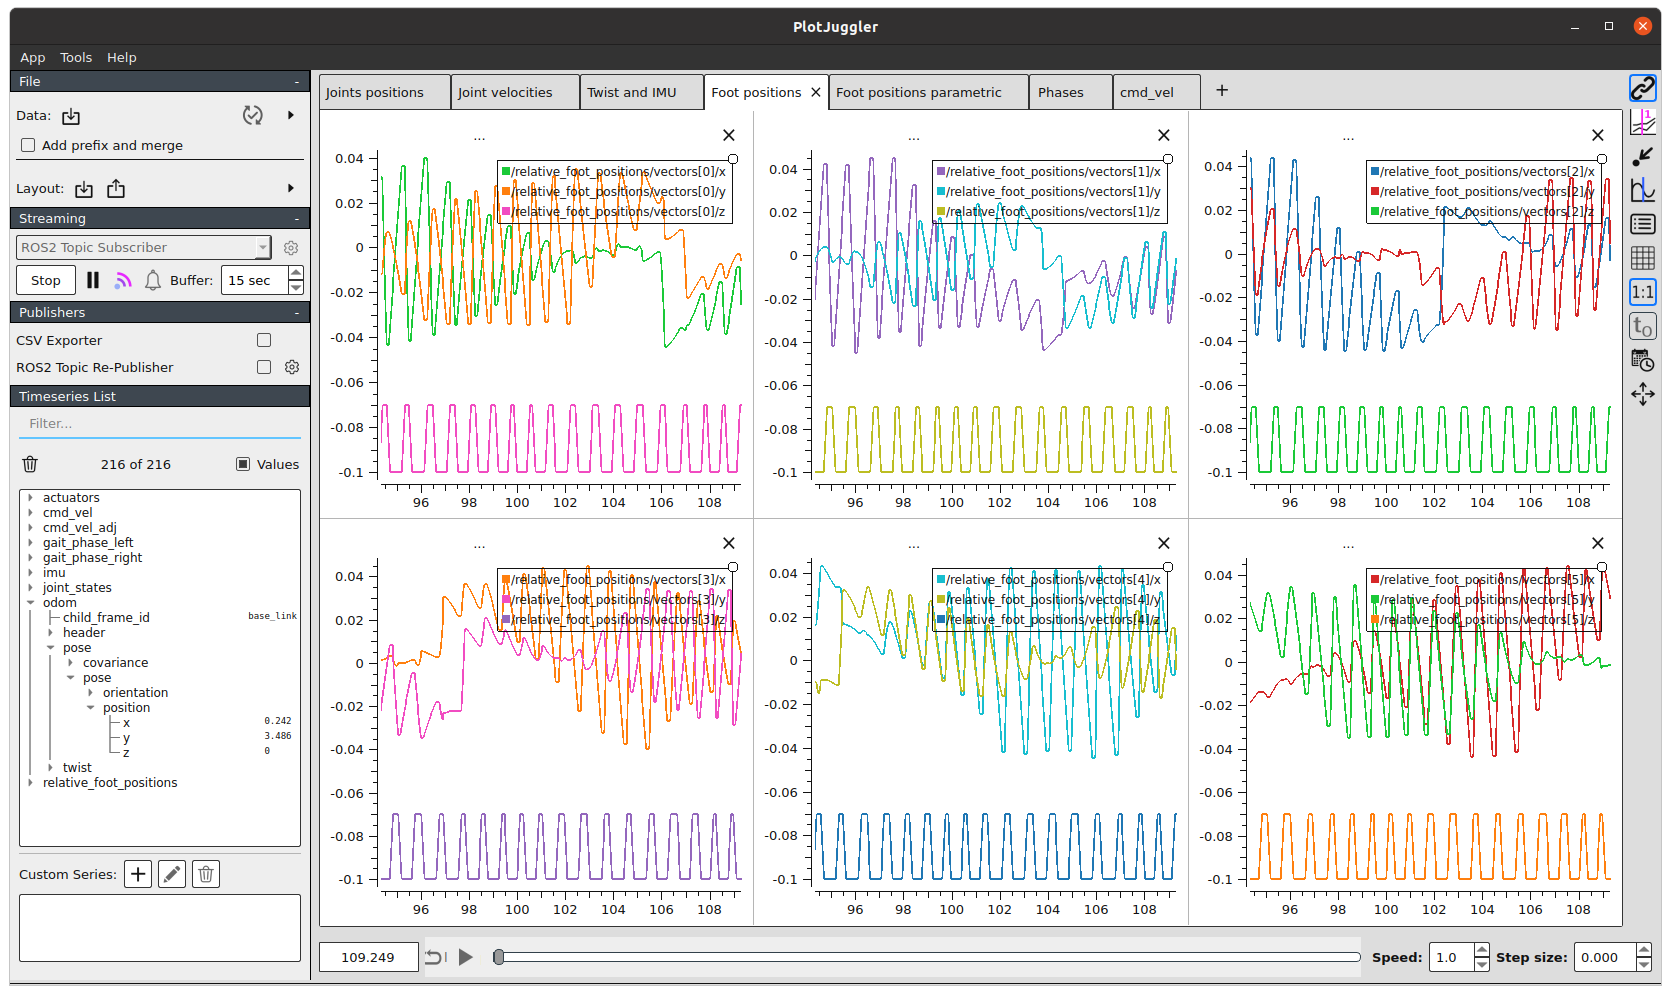Pause the streaming with the pause icon
The width and height of the screenshot is (1671, 995).
(93, 280)
